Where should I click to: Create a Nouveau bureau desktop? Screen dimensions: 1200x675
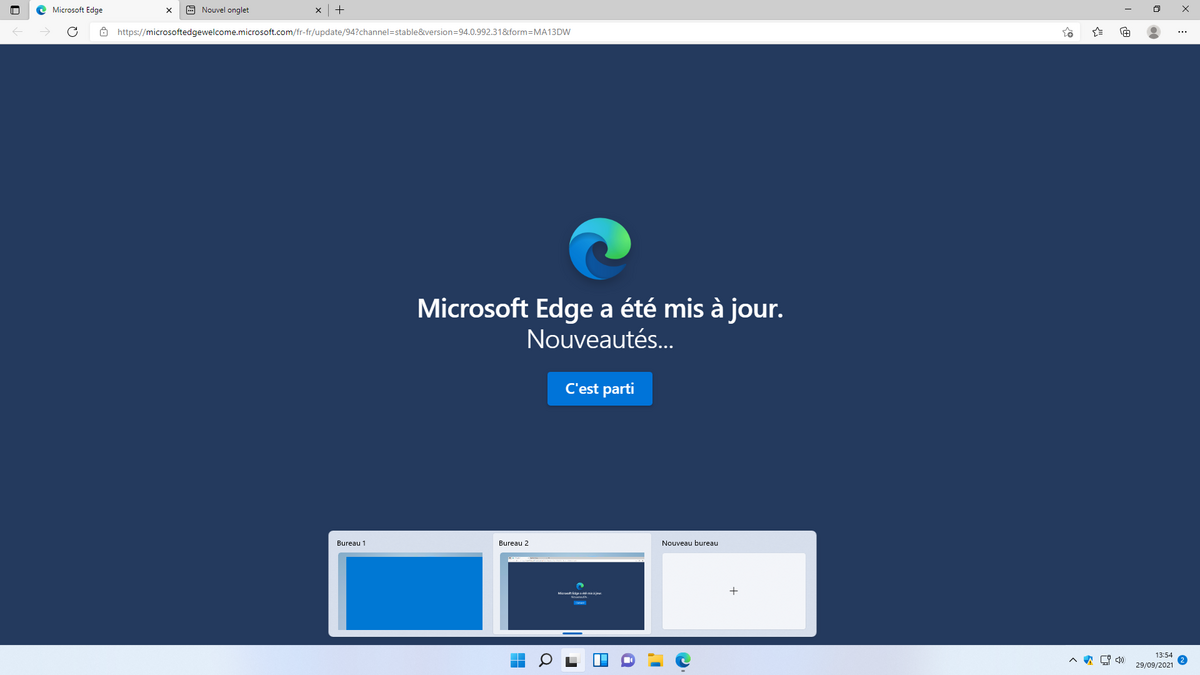click(x=733, y=591)
